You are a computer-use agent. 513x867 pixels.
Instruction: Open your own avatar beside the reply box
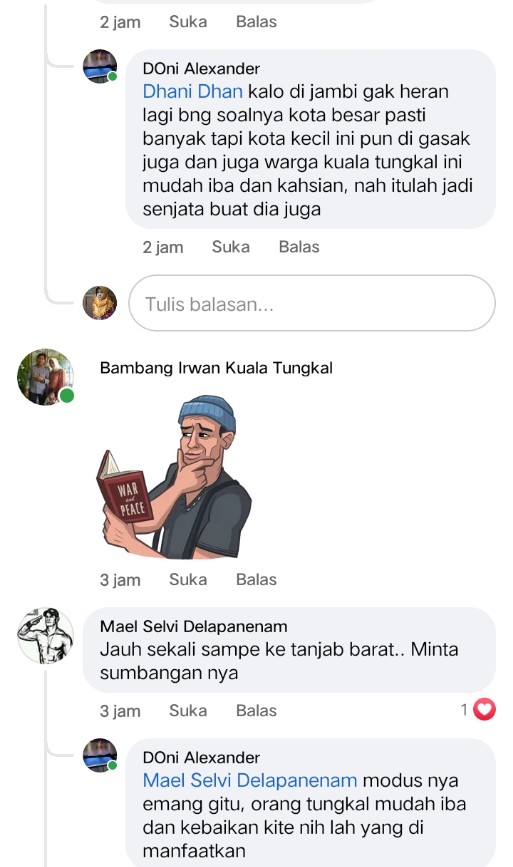(x=100, y=303)
